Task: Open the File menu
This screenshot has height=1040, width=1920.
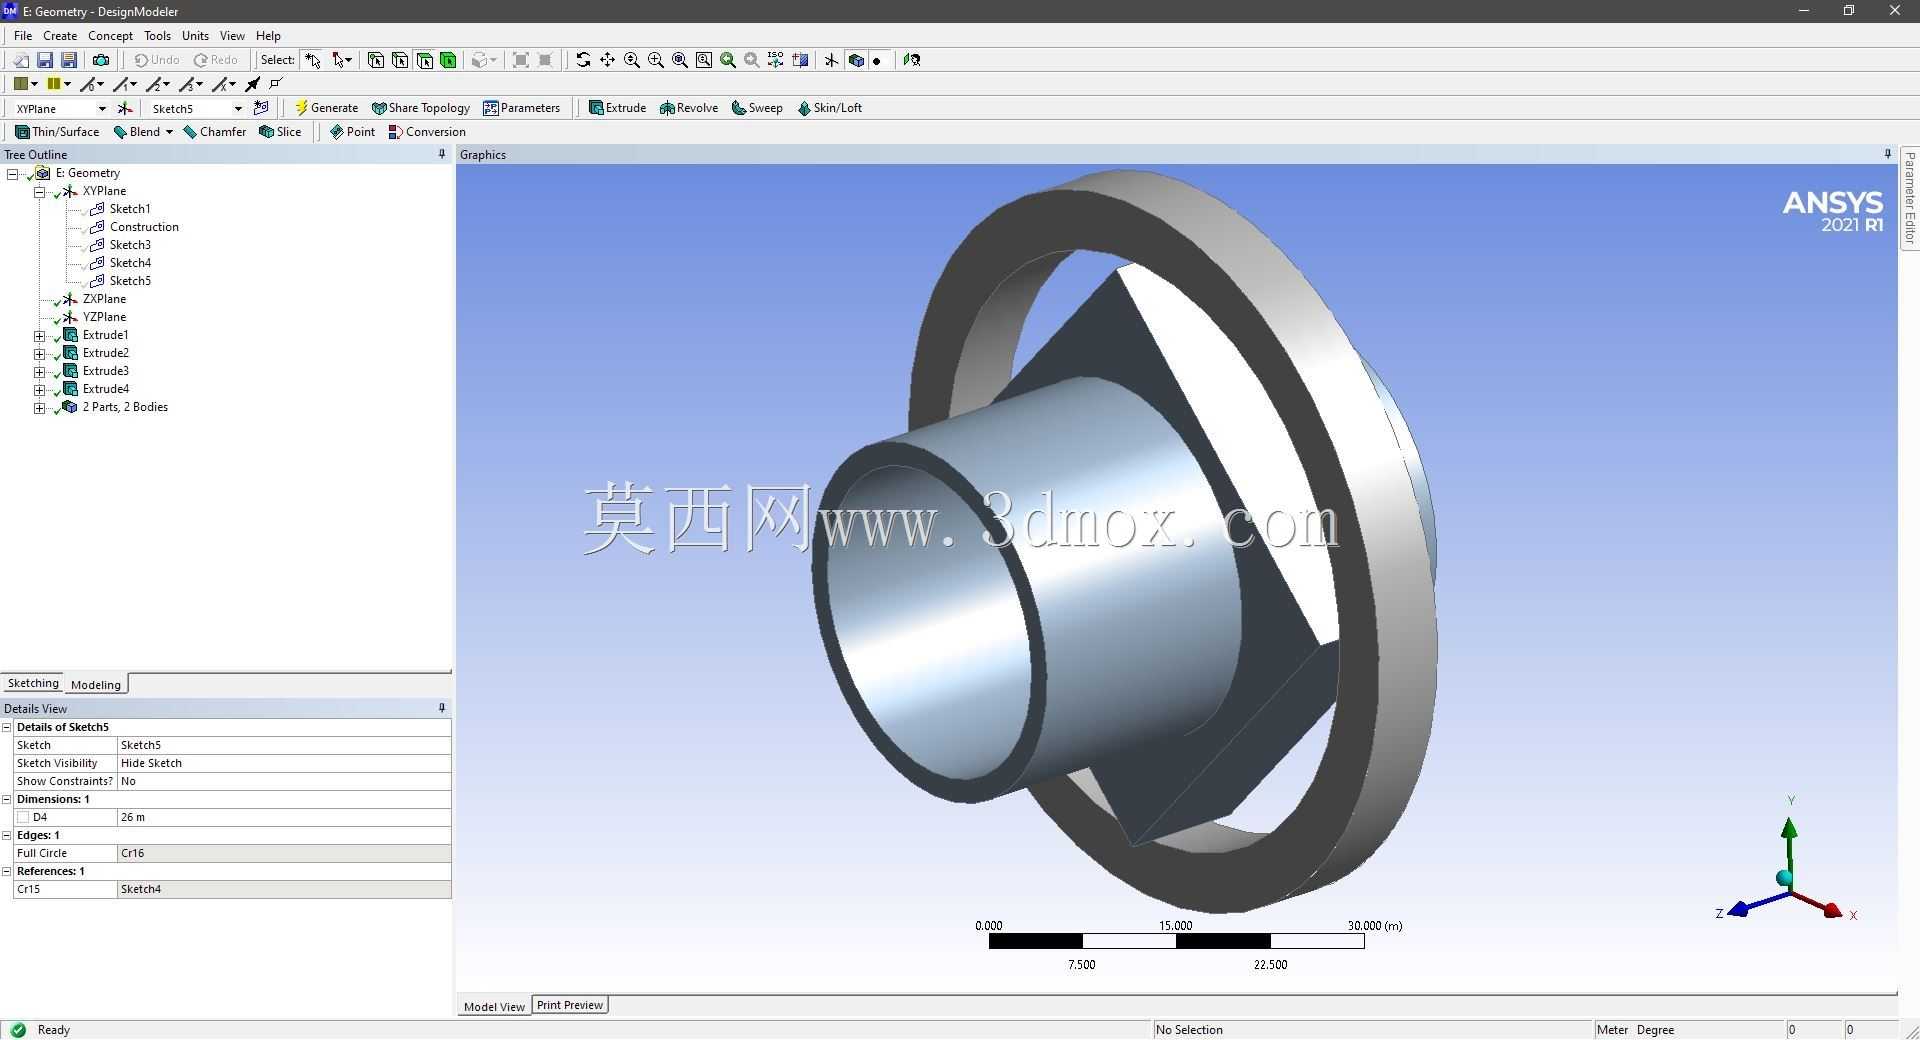Action: coord(23,35)
